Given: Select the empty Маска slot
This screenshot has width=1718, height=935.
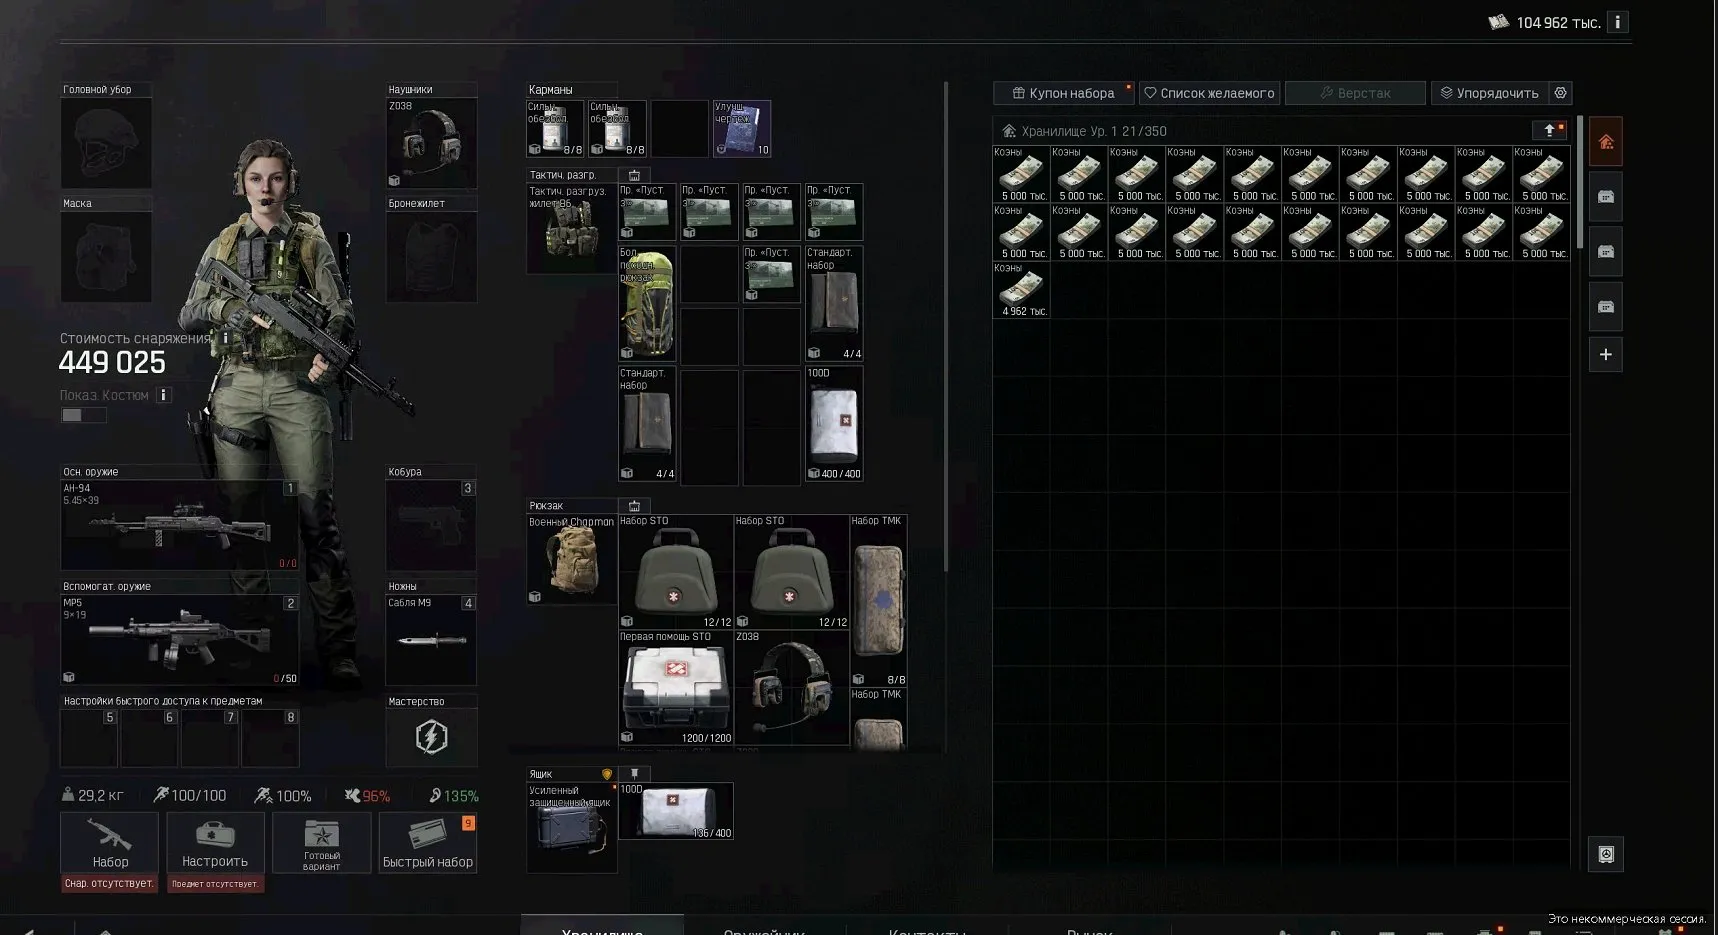Looking at the screenshot, I should pos(106,257).
